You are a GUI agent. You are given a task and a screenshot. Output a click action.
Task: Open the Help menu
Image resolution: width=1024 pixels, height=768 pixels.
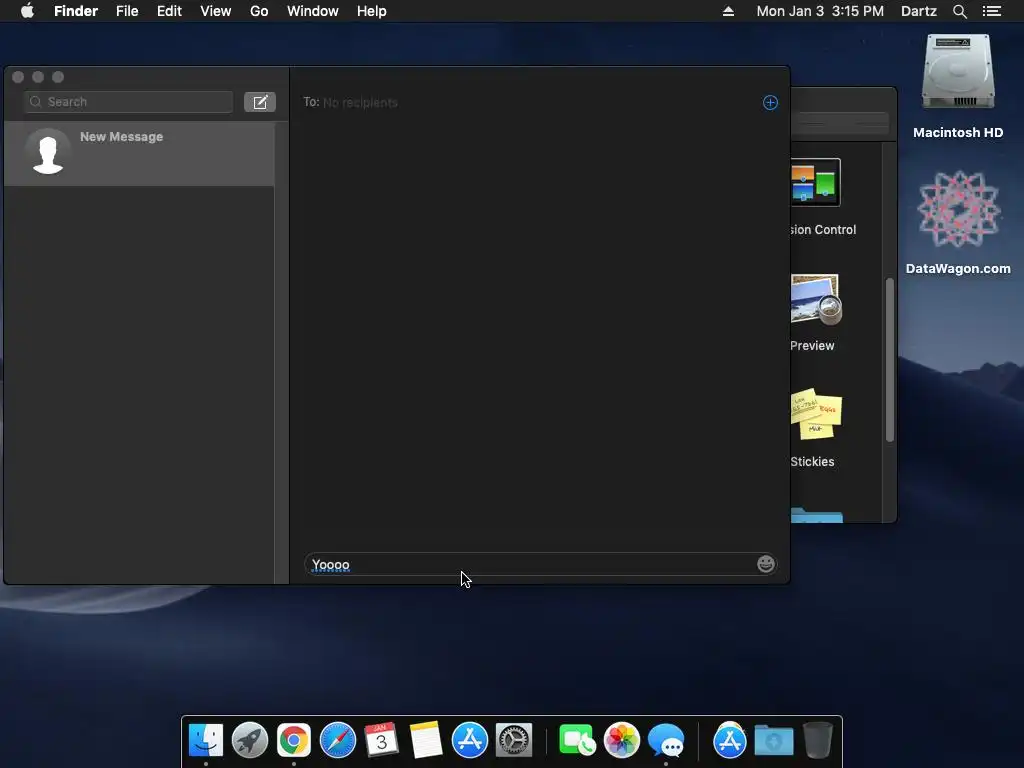coord(372,11)
